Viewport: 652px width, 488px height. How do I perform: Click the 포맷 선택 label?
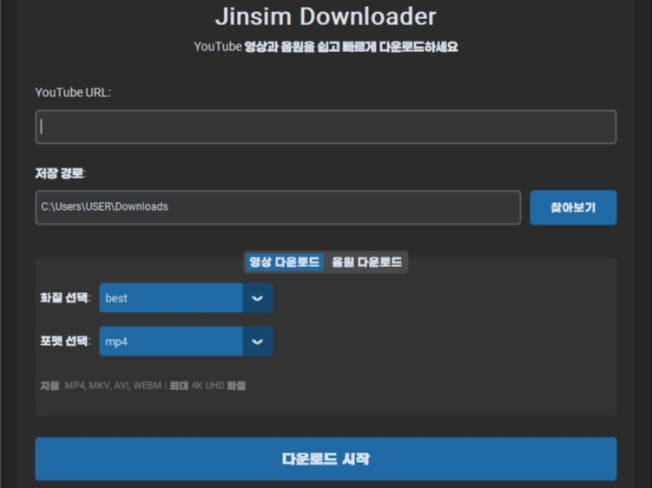point(65,341)
